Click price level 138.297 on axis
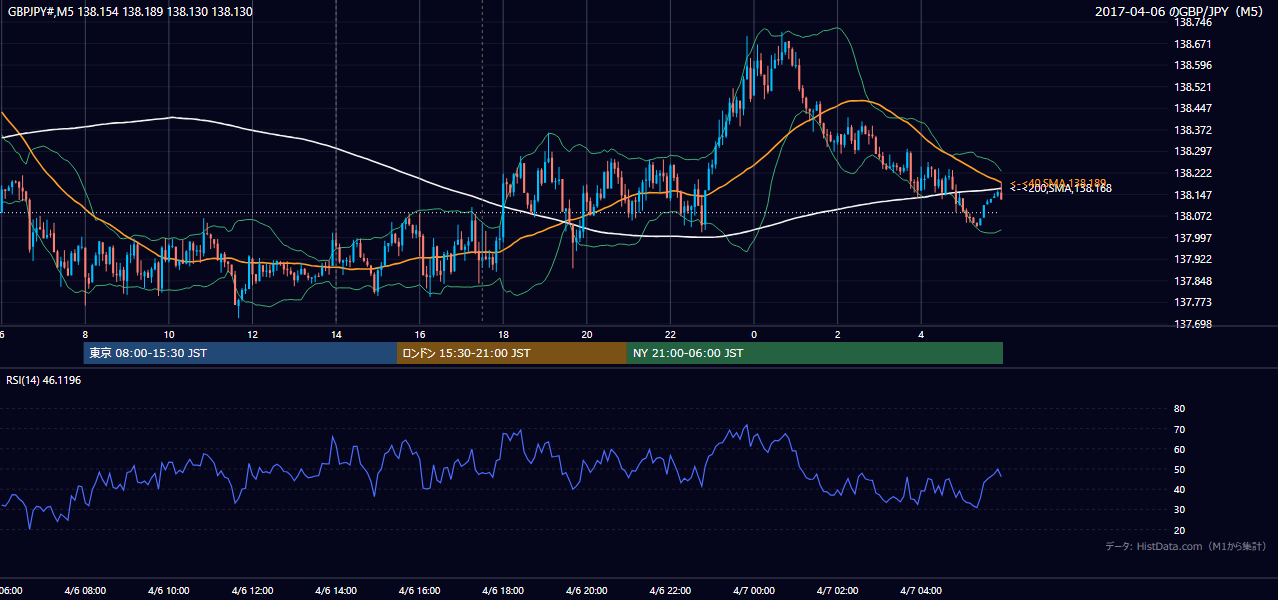Viewport: 1278px width, 600px height. (x=1193, y=151)
